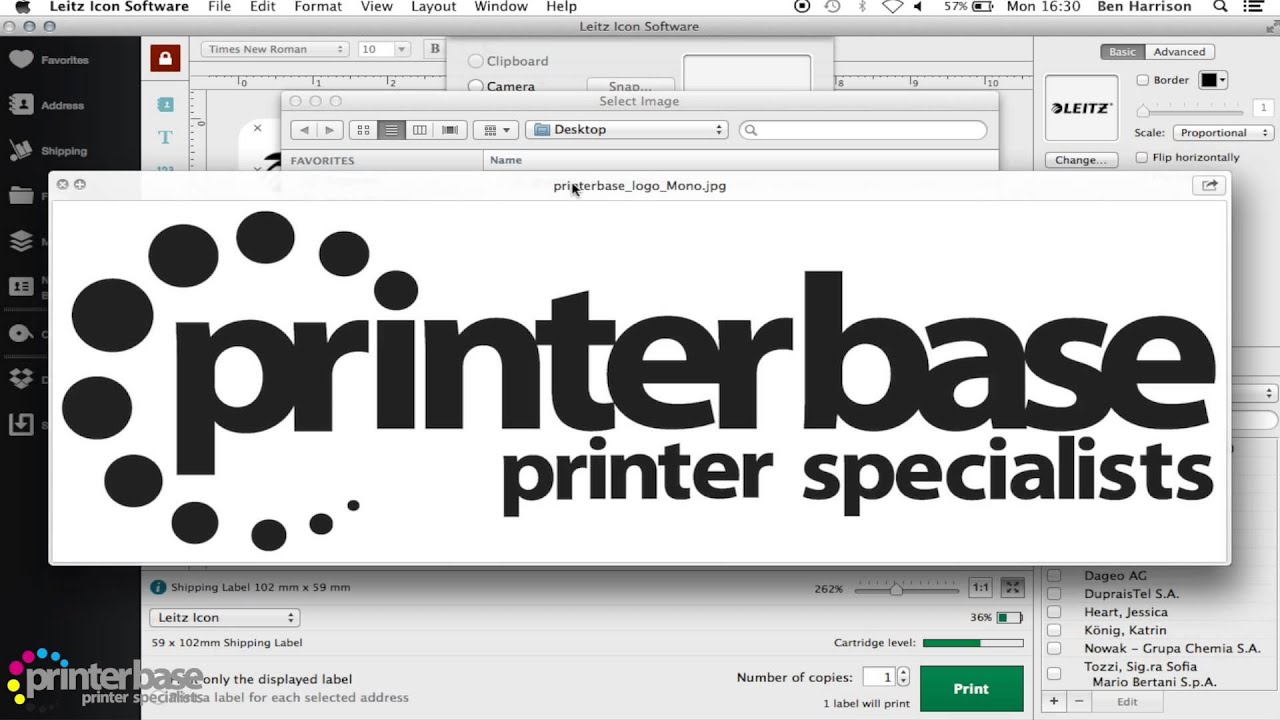This screenshot has width=1280, height=720.
Task: Click the Change... button under the Leitz preview
Action: 1081,159
